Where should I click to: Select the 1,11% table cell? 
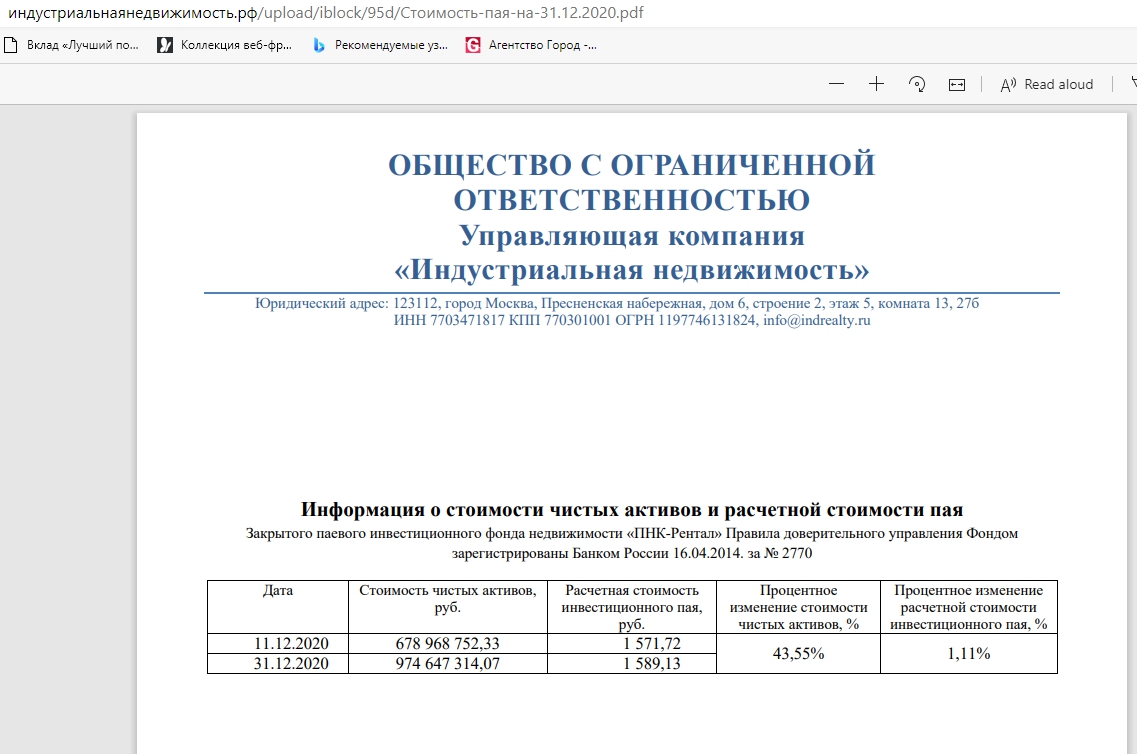(x=968, y=653)
